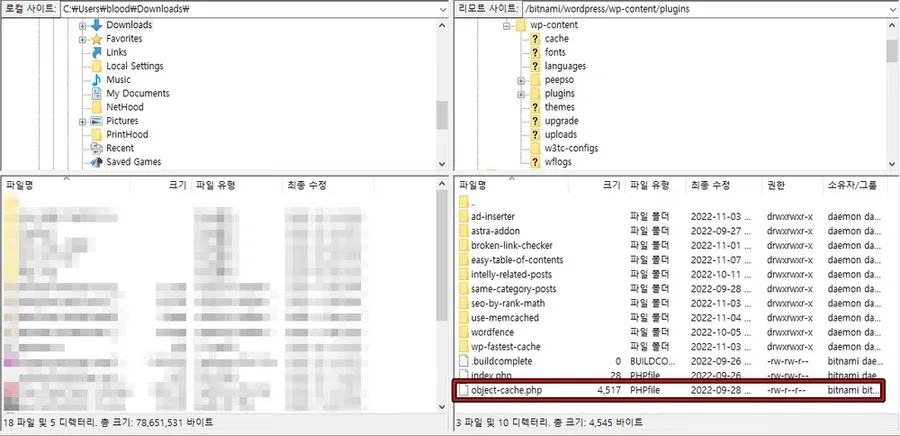Click the wordfence folder icon
Viewport: 900px width, 436px height.
coord(464,332)
